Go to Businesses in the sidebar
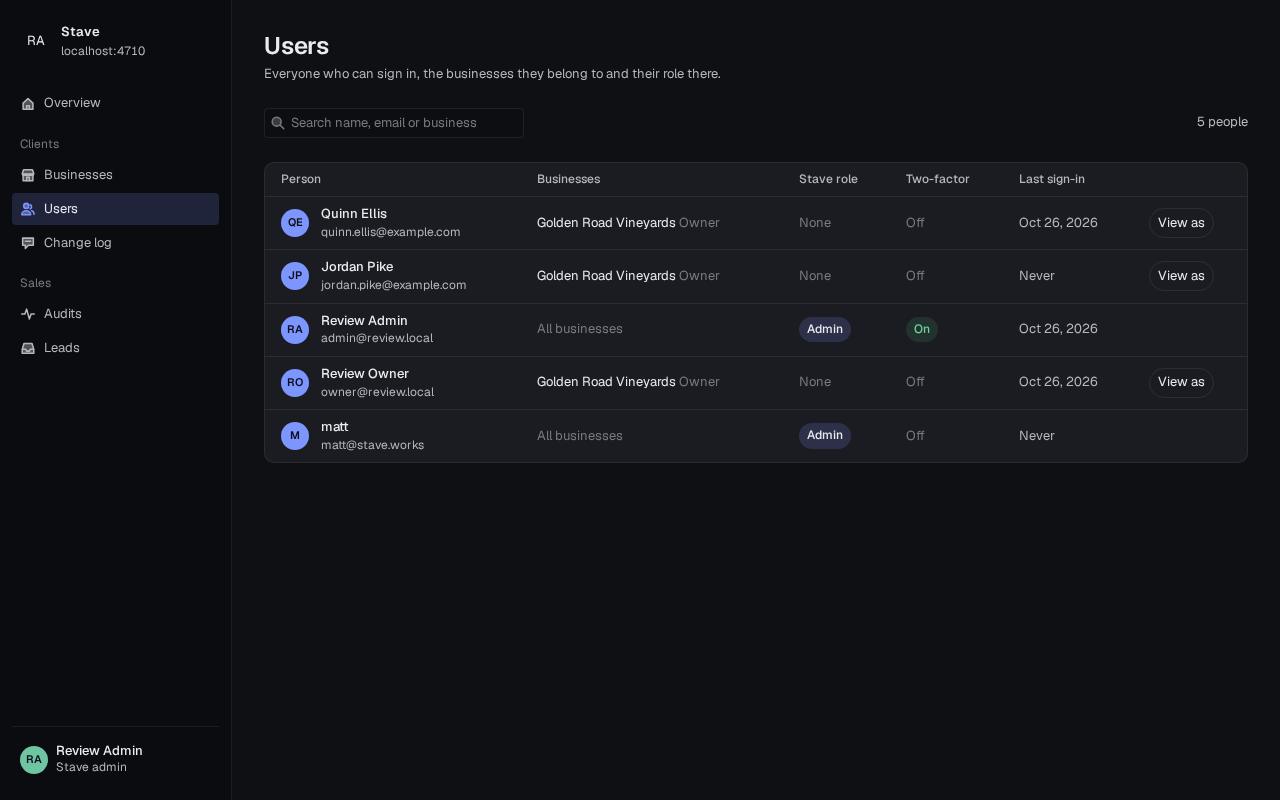Screen dimensions: 1280x800 coord(115,175)
